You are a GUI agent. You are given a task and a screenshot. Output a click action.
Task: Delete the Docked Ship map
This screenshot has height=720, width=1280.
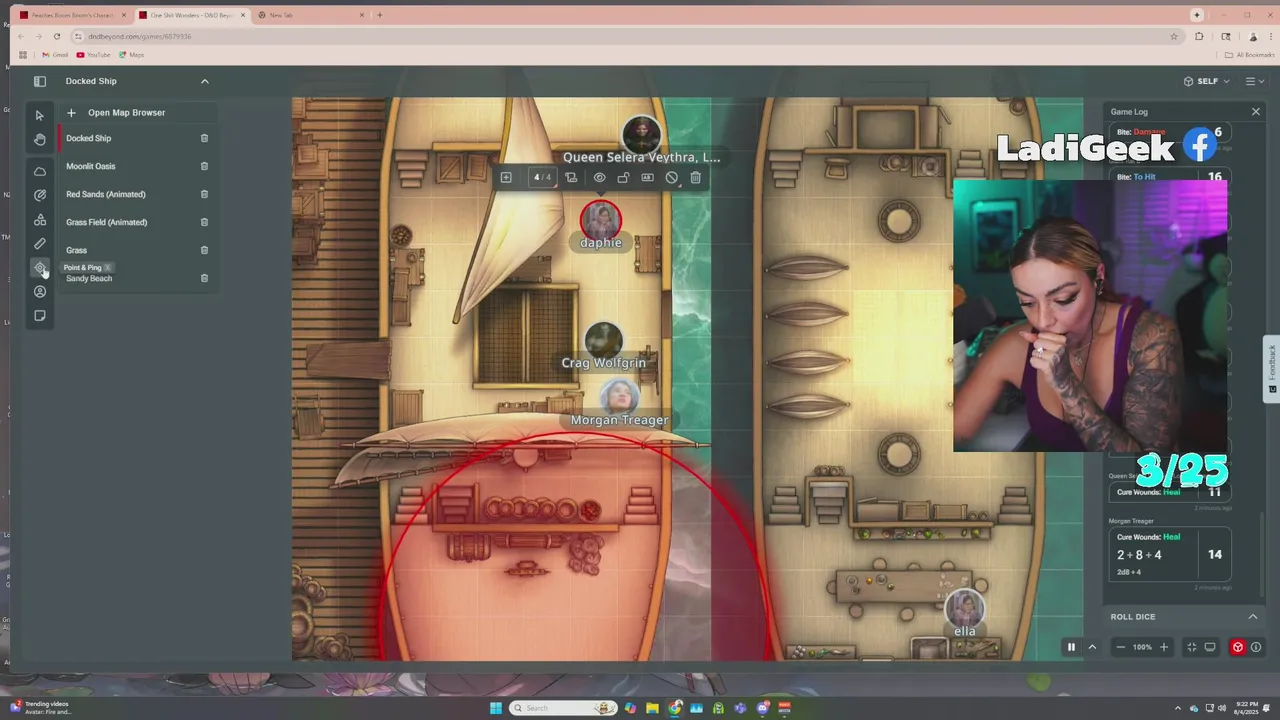(x=204, y=138)
